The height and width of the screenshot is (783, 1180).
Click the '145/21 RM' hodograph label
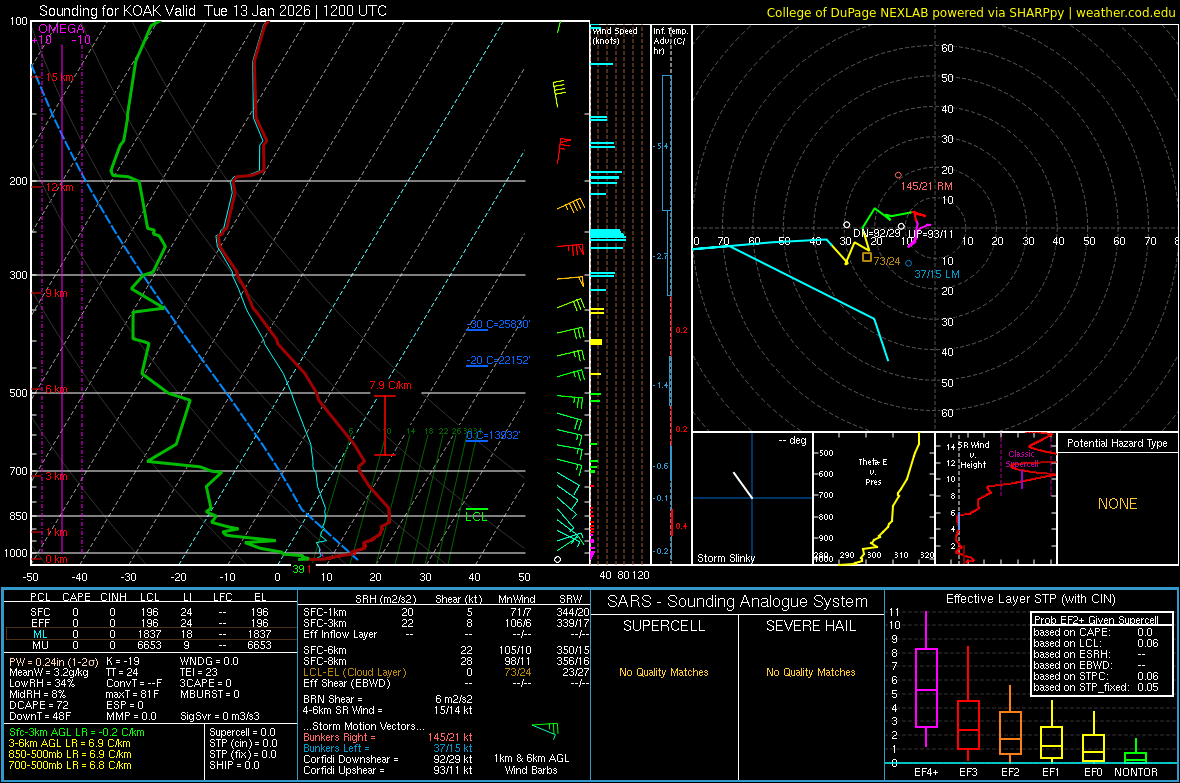(x=926, y=186)
